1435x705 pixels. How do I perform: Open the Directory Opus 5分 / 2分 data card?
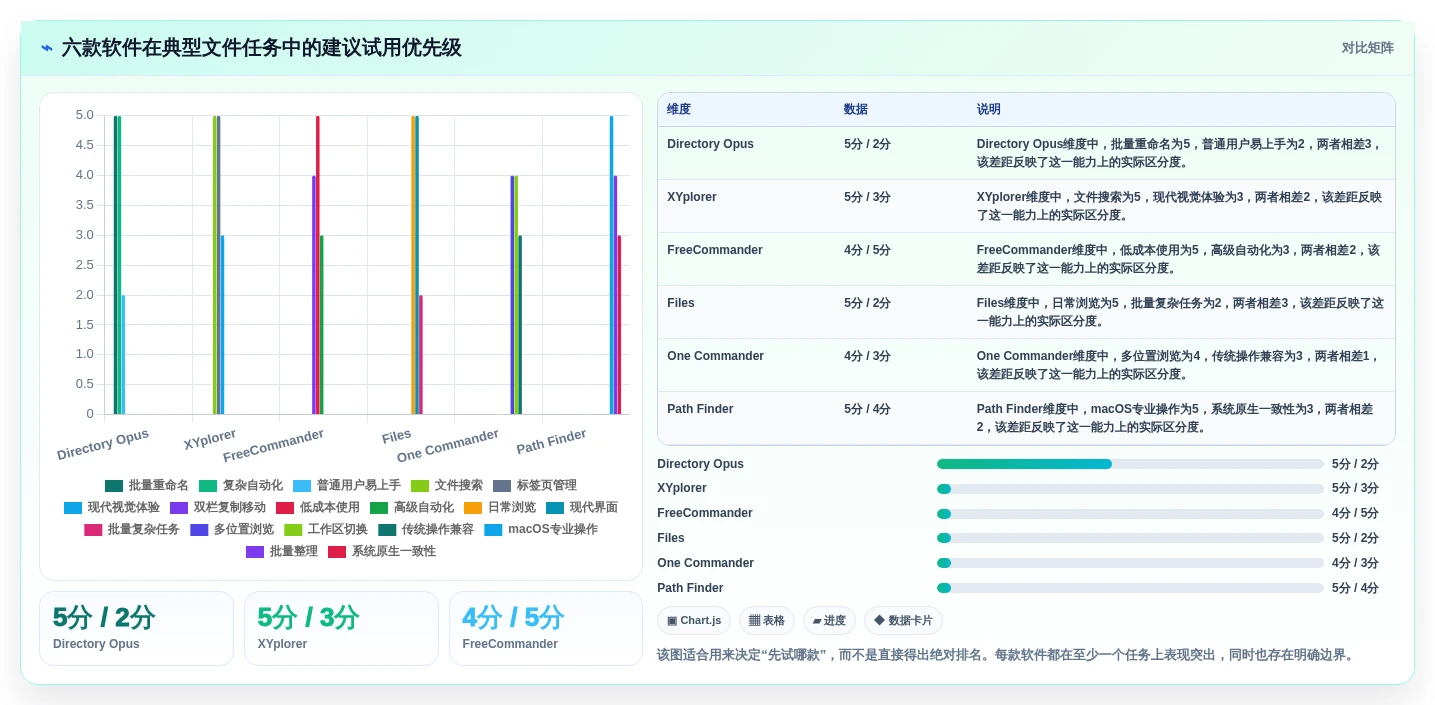click(136, 628)
